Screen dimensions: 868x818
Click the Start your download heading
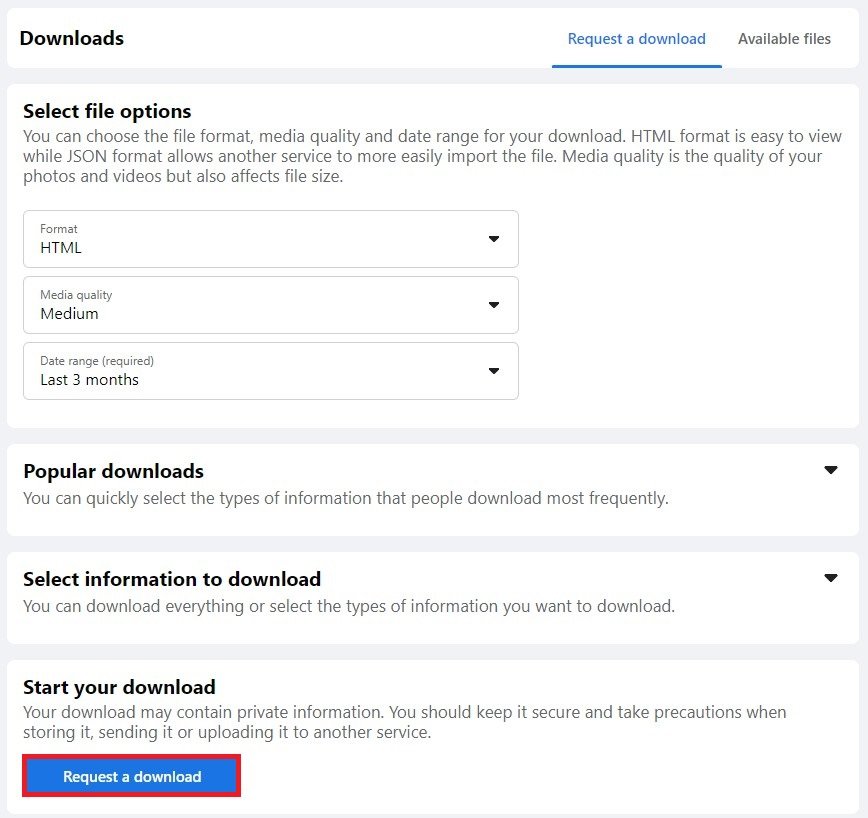click(119, 687)
